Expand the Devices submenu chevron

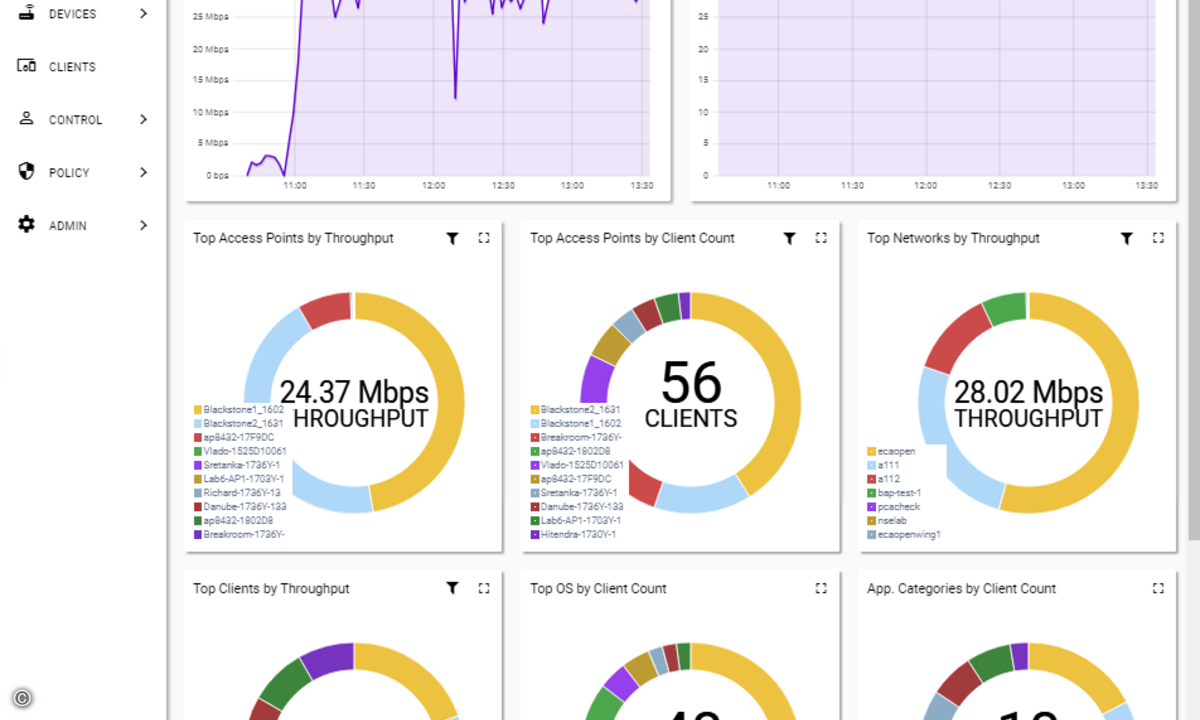(143, 14)
